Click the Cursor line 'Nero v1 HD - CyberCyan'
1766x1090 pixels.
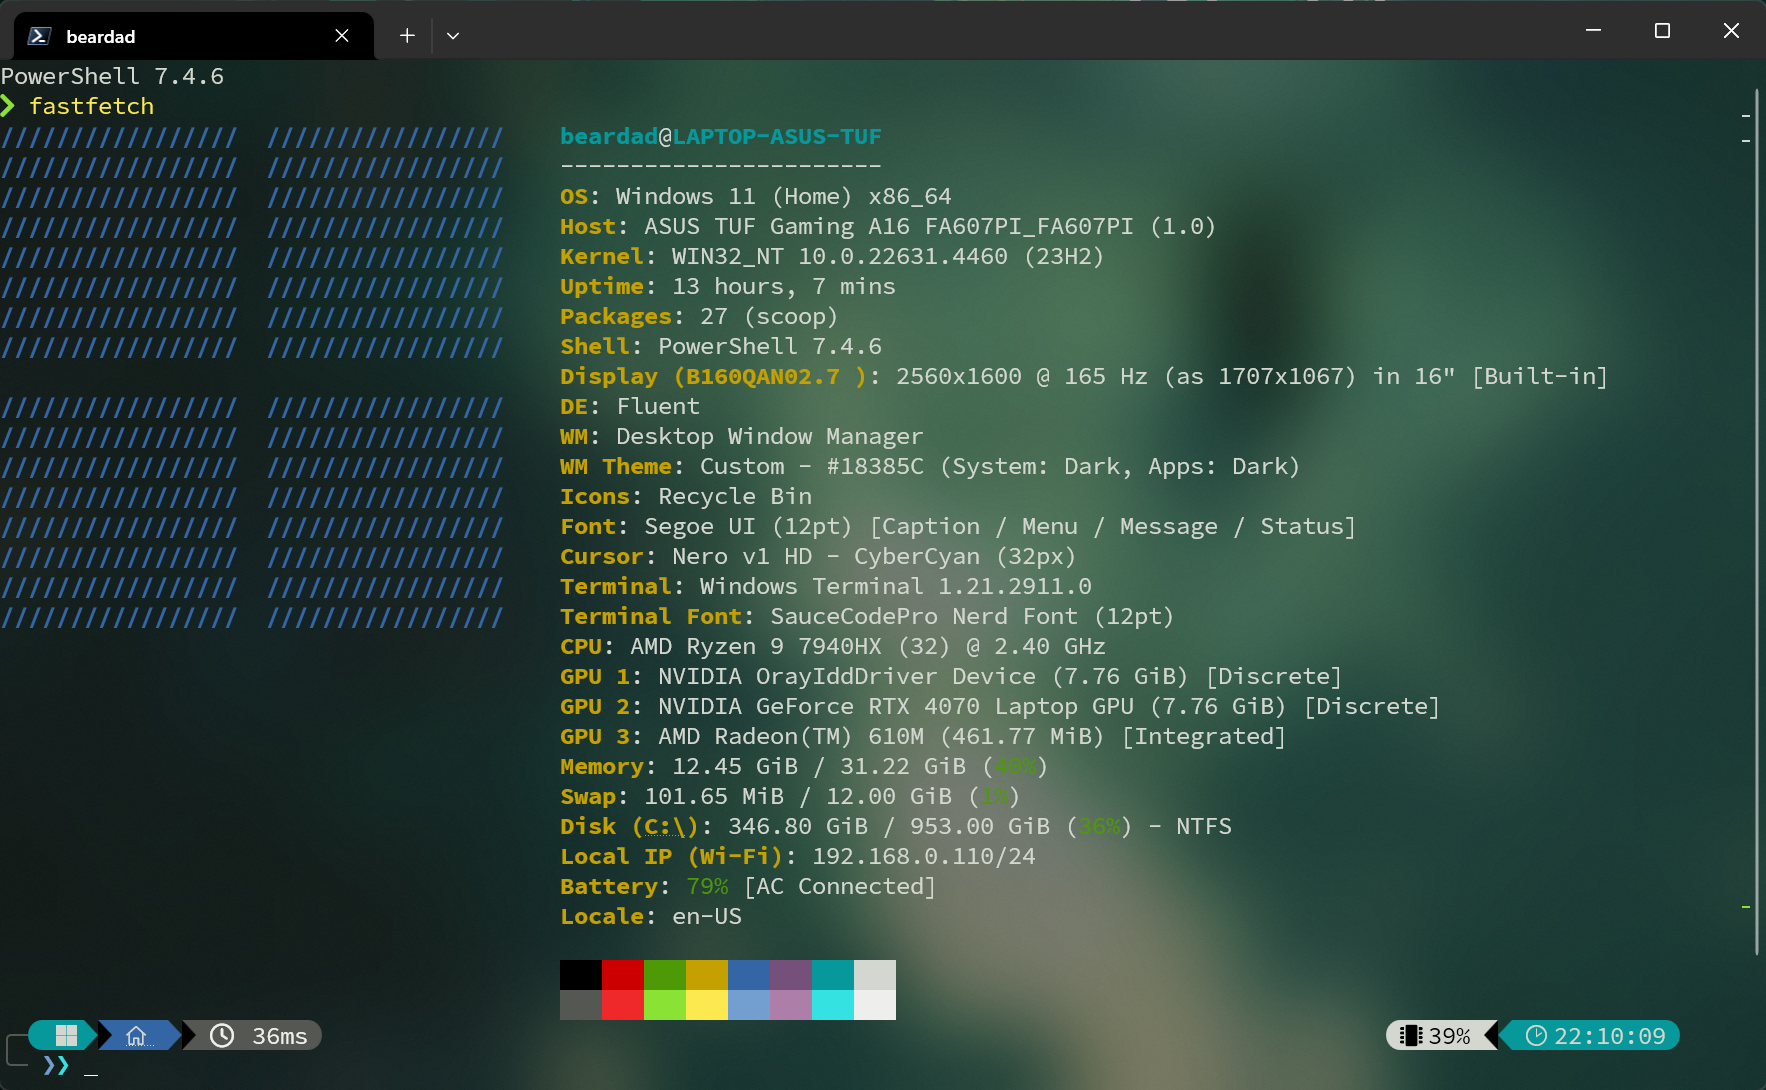pyautogui.click(x=818, y=556)
